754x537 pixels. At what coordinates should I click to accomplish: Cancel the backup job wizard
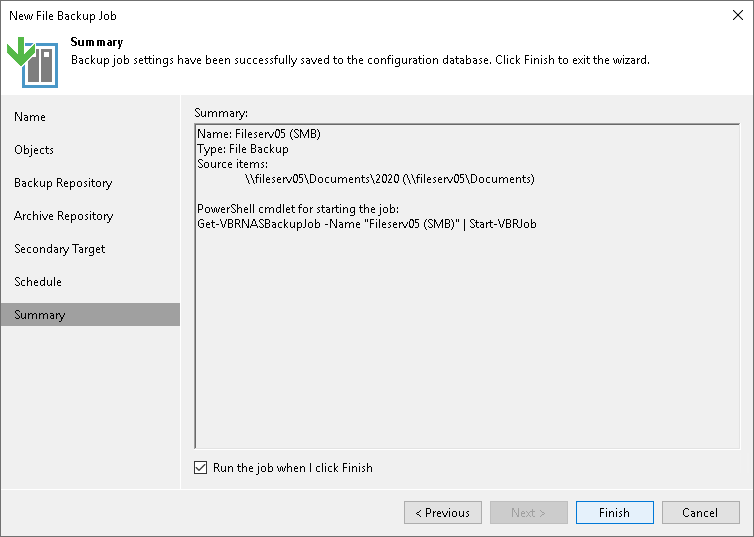pos(699,513)
